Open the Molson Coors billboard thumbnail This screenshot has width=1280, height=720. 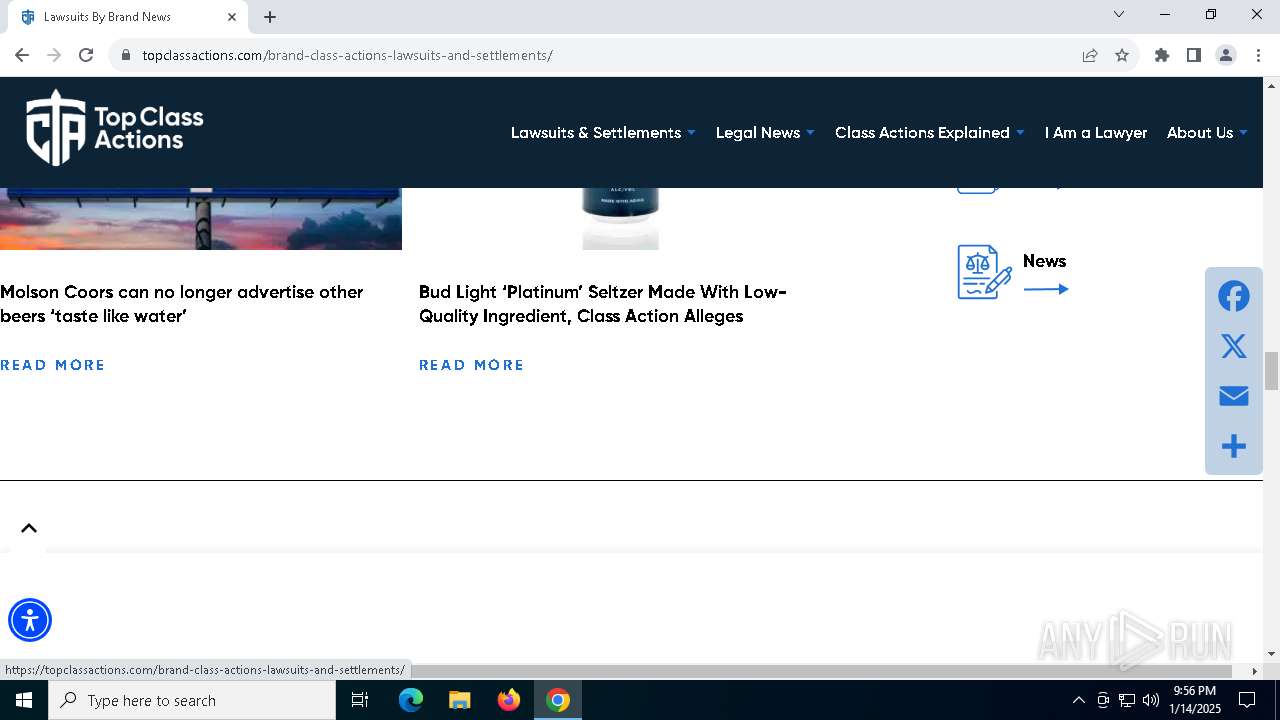tap(201, 219)
